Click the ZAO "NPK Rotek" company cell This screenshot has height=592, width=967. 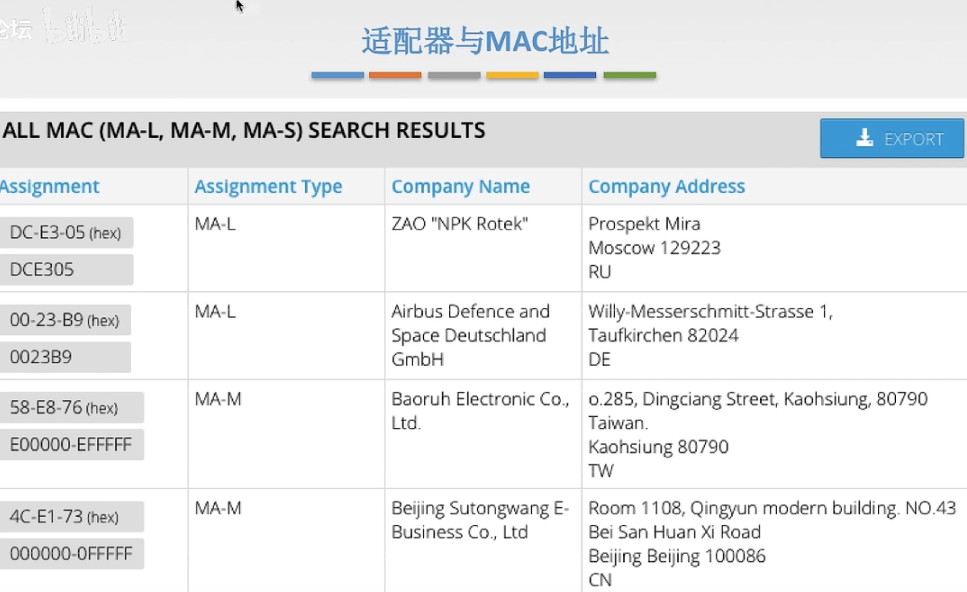[459, 224]
